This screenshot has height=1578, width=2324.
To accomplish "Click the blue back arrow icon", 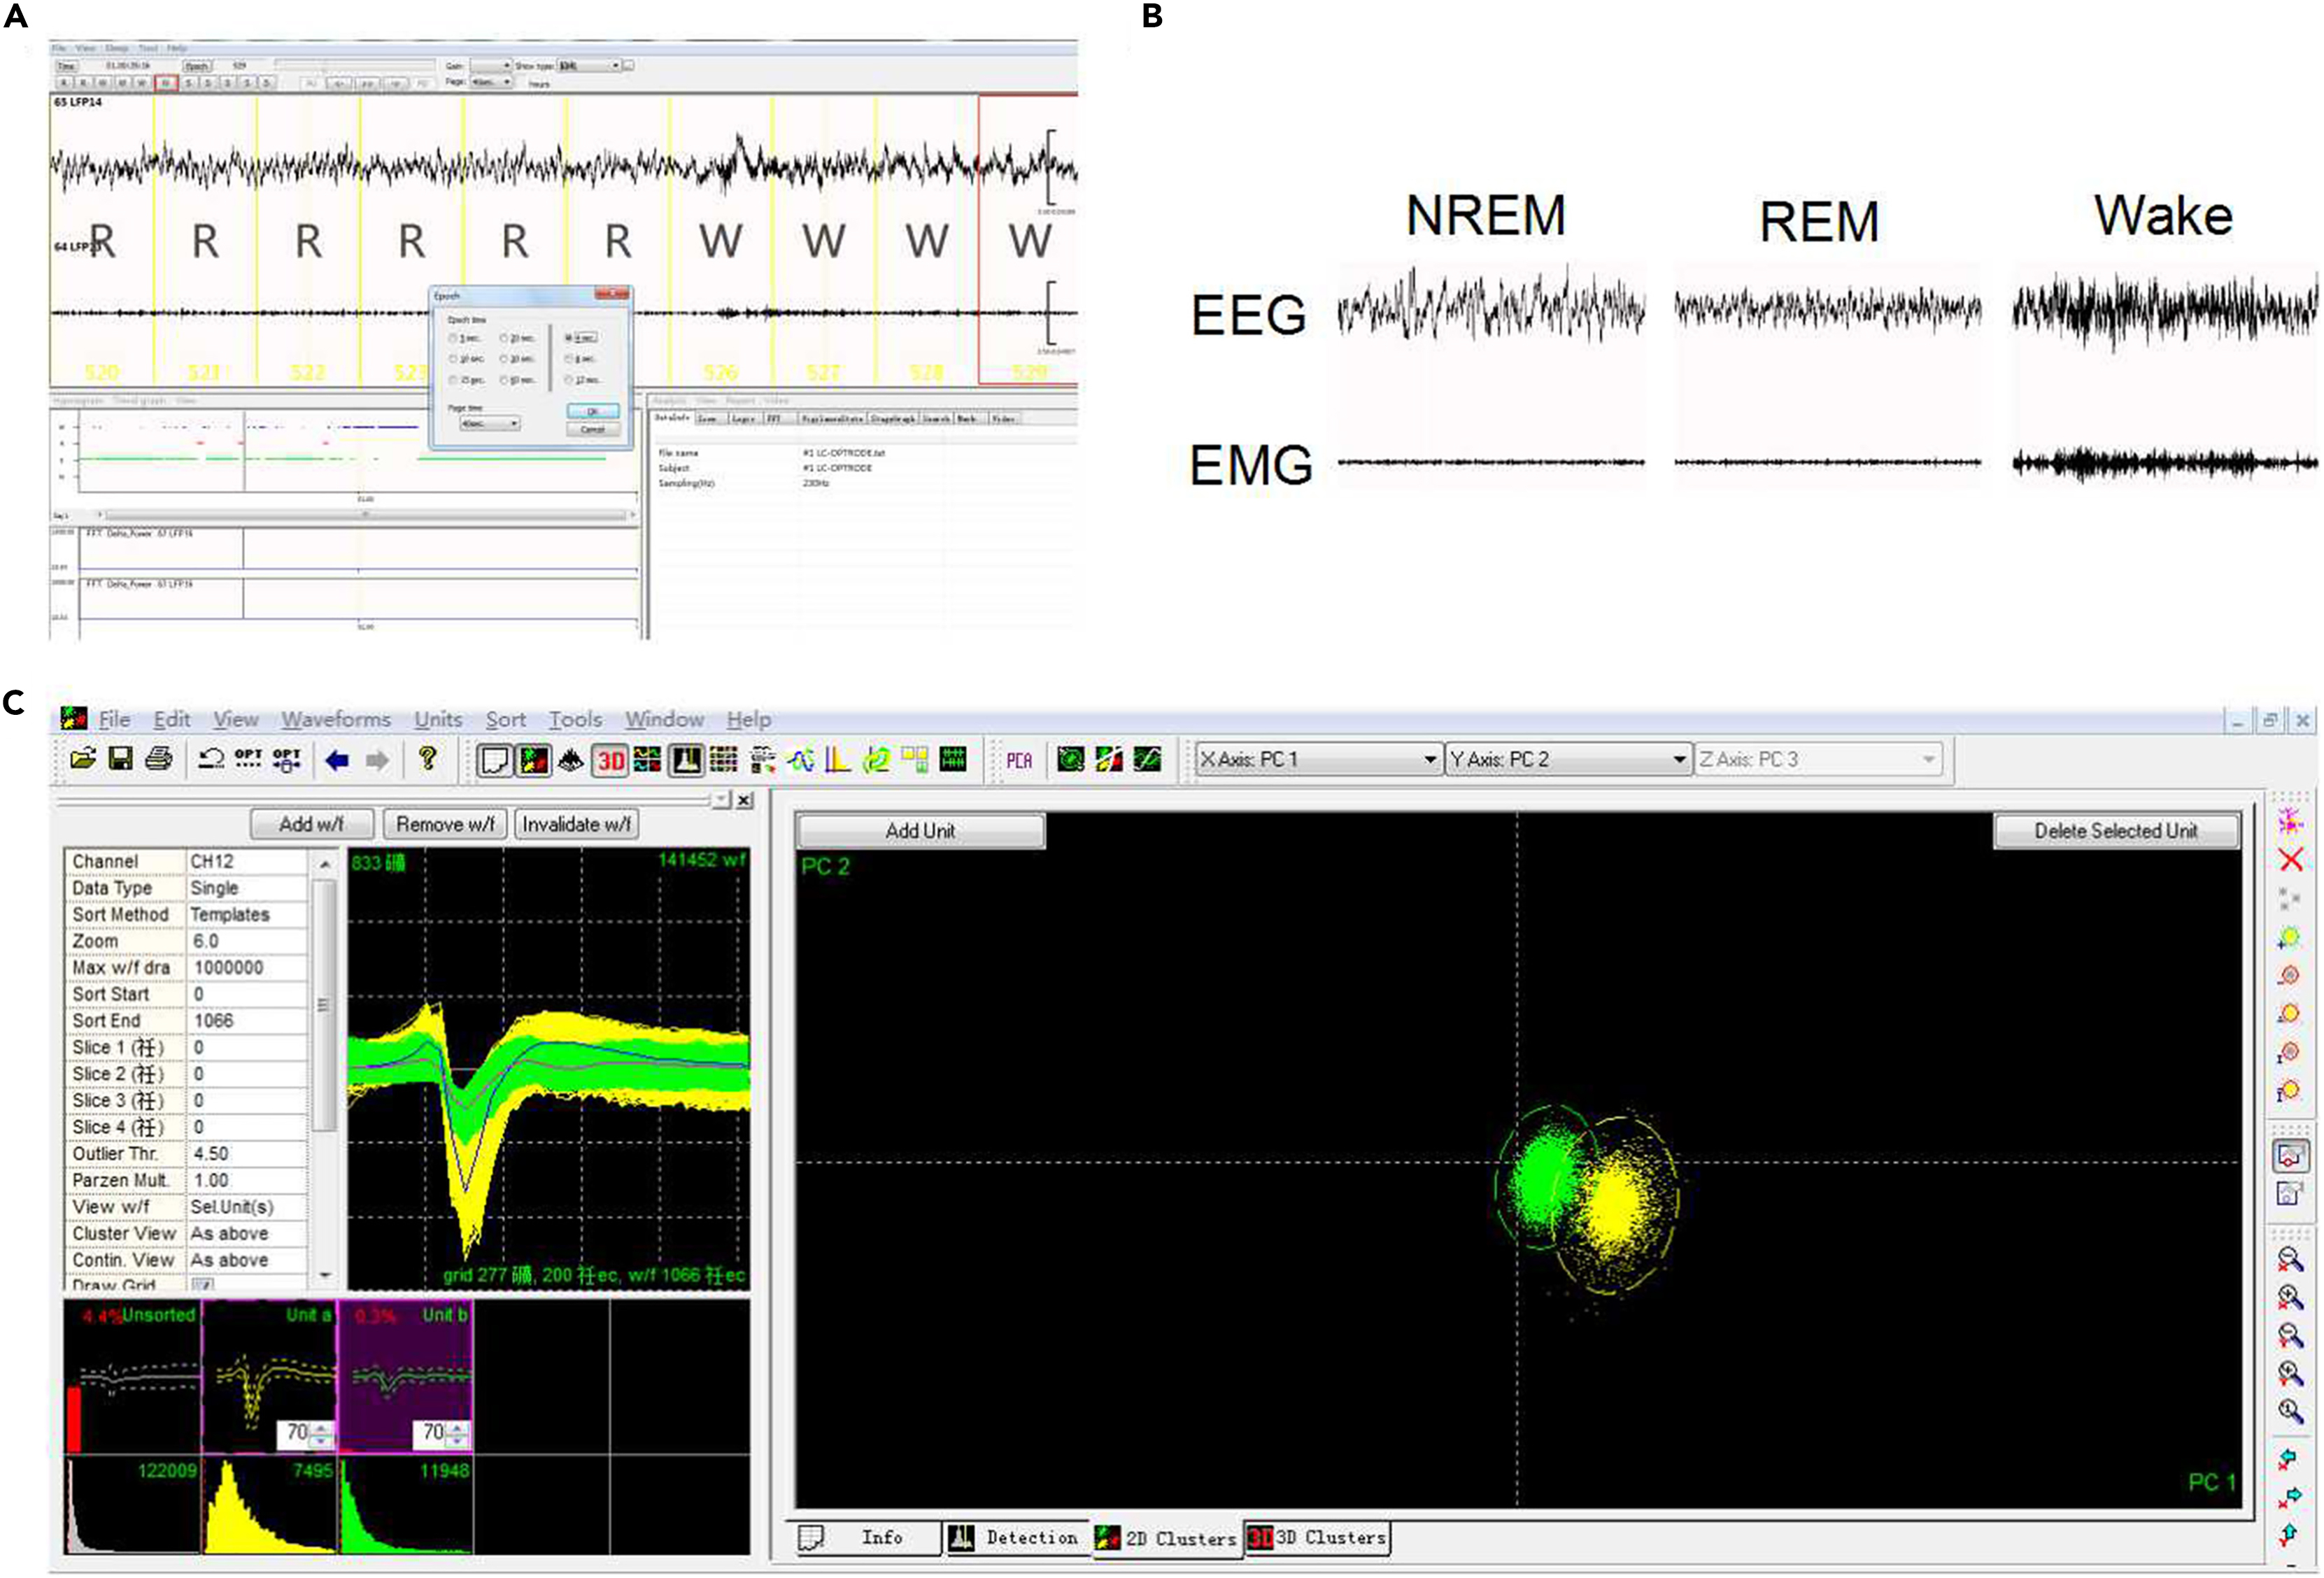I will [337, 760].
